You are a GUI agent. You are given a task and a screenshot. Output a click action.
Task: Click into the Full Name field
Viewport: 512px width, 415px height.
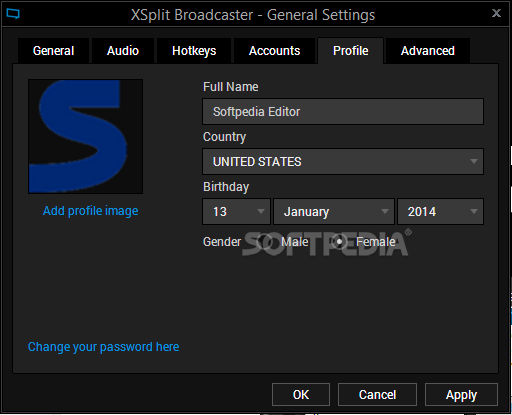[343, 112]
